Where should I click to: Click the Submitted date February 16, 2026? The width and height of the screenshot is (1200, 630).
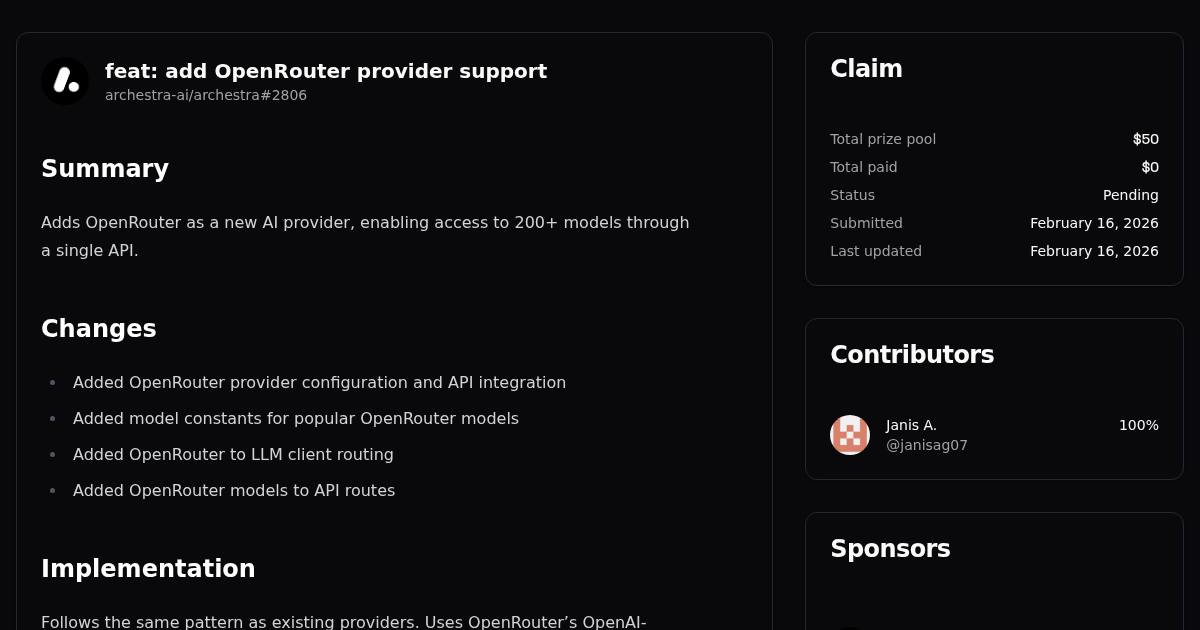(1094, 223)
